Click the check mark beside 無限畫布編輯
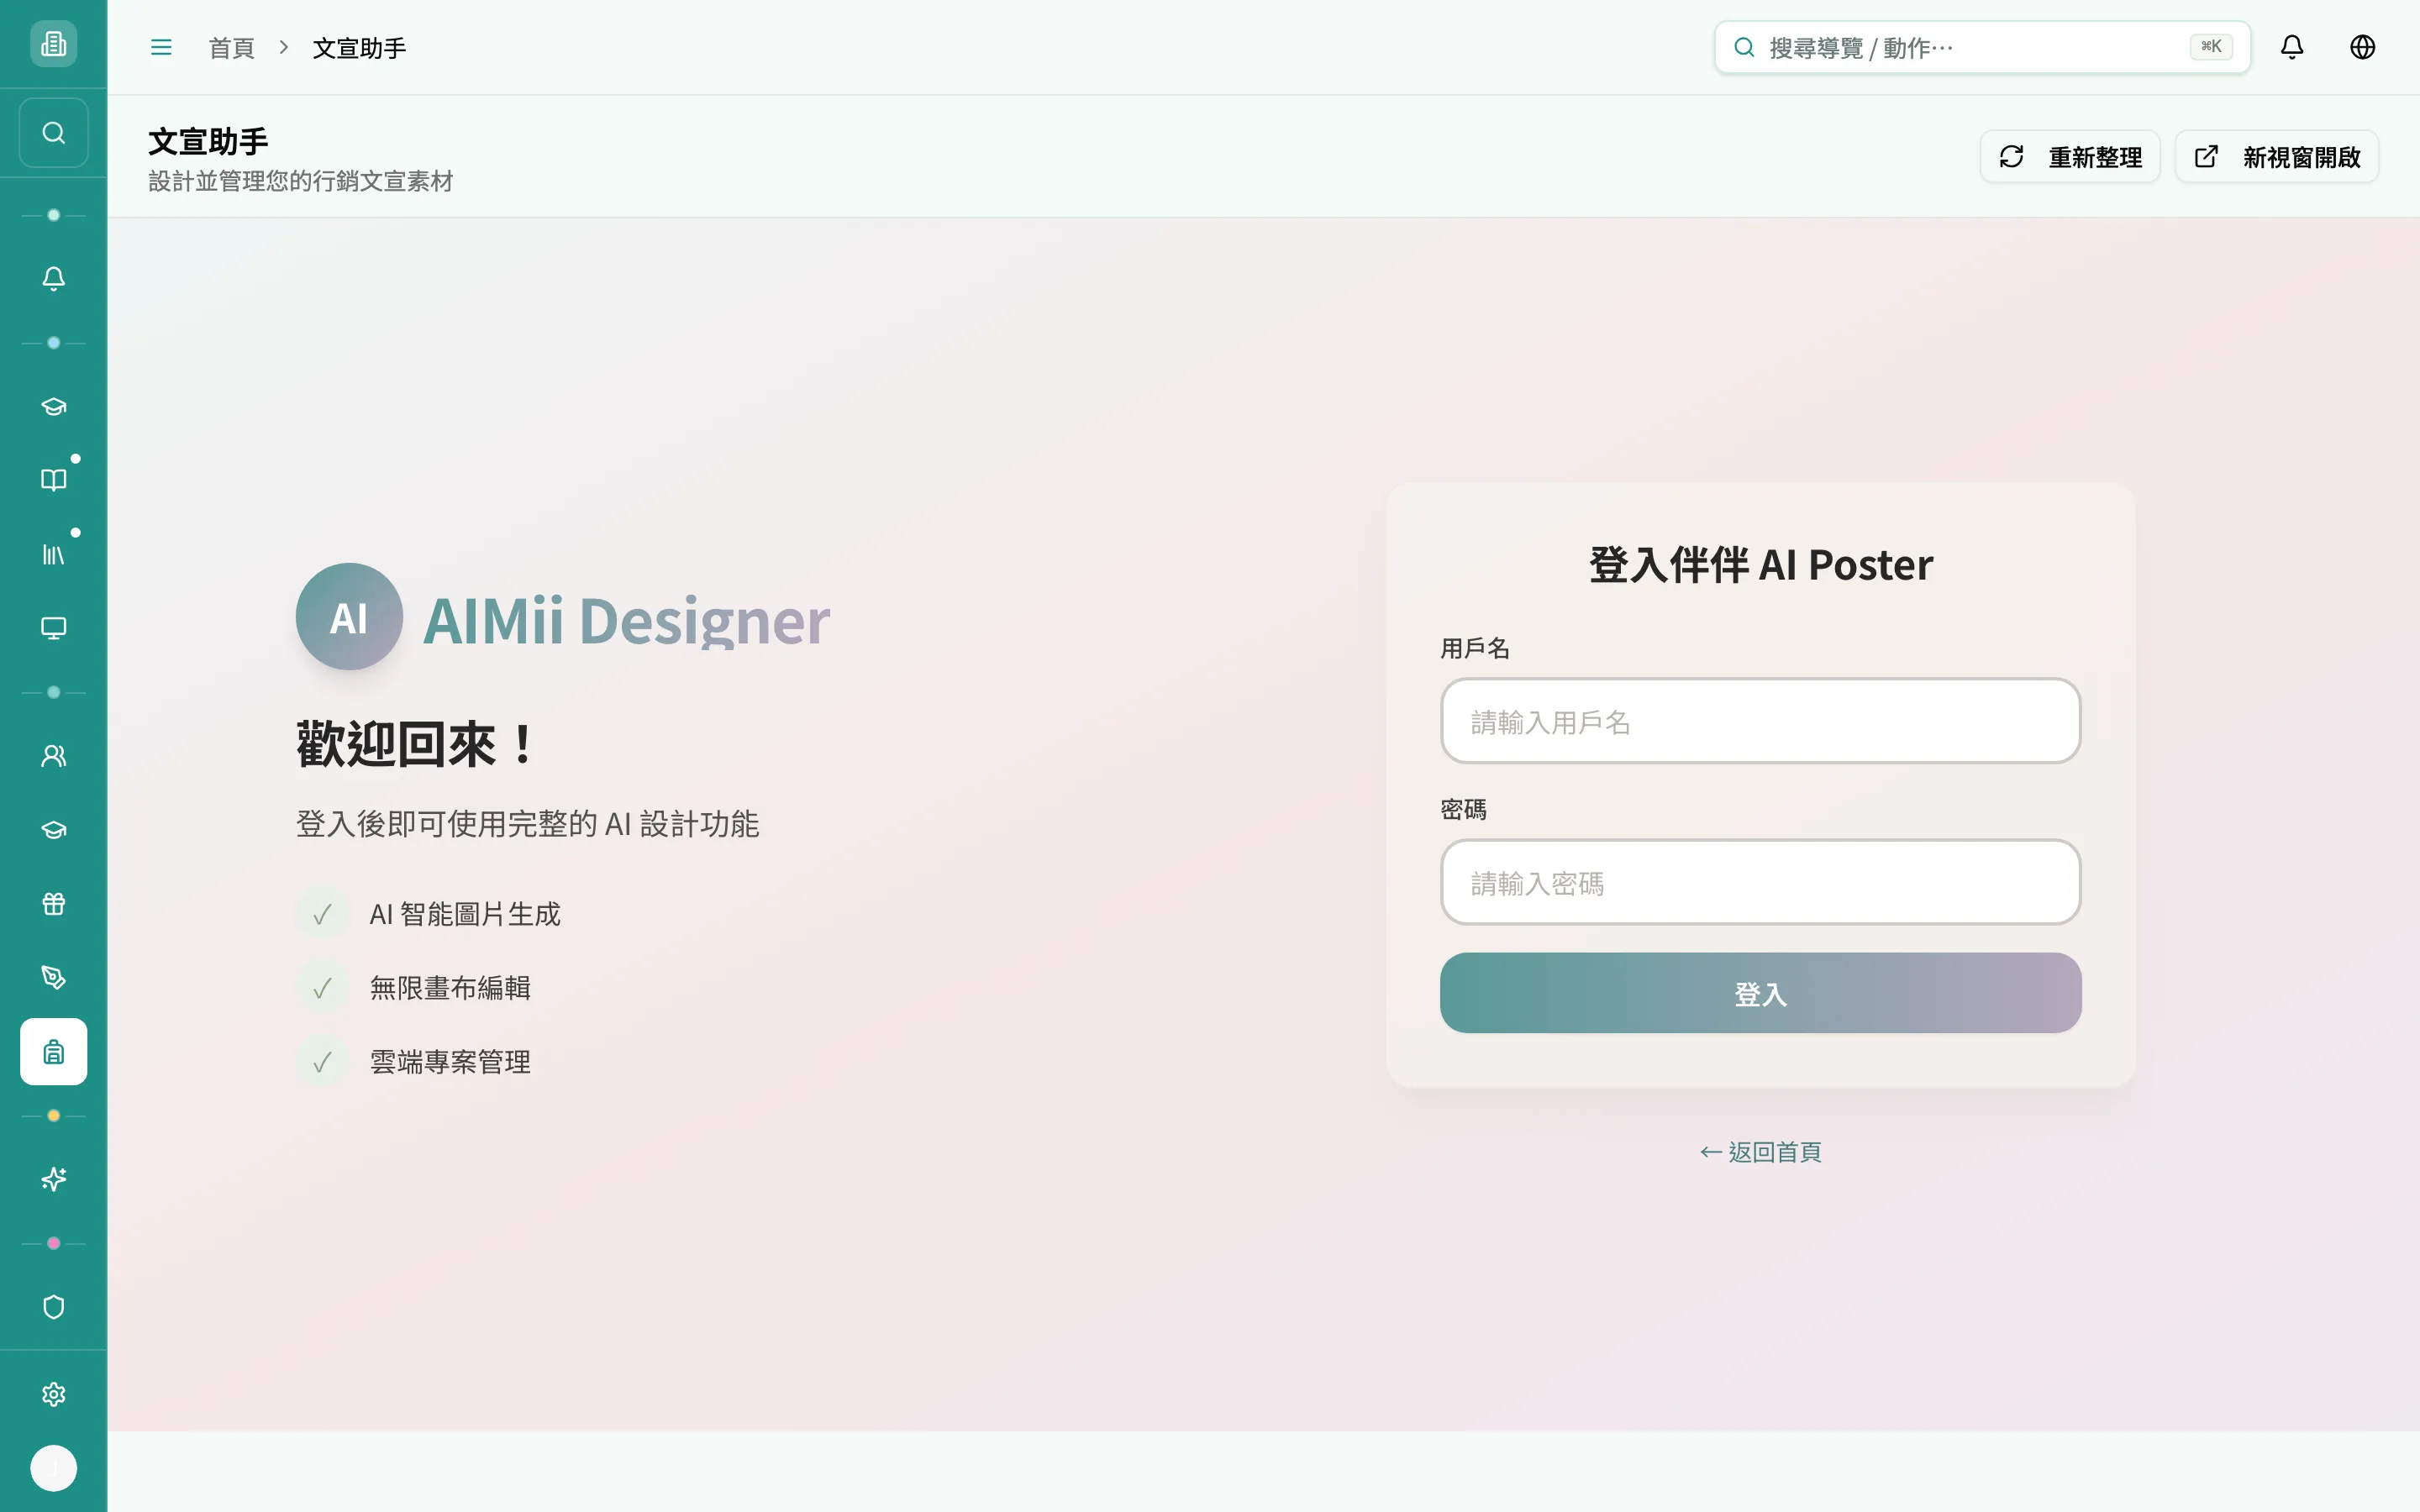This screenshot has width=2420, height=1512. coord(322,988)
